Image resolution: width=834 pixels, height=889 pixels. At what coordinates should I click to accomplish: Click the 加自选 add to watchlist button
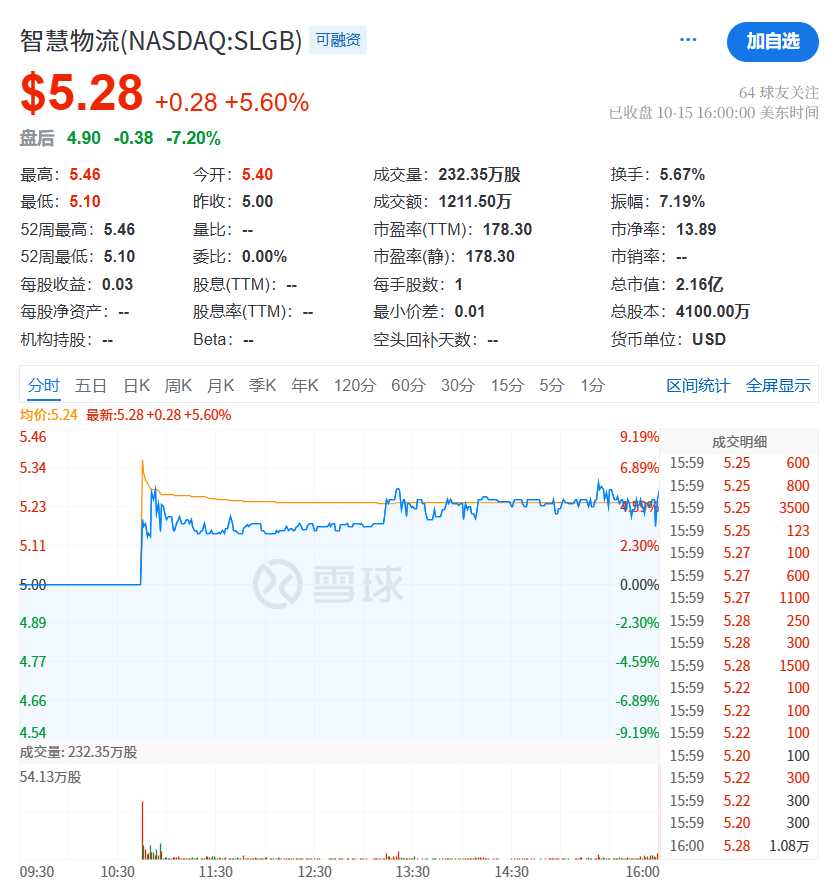pyautogui.click(x=772, y=41)
